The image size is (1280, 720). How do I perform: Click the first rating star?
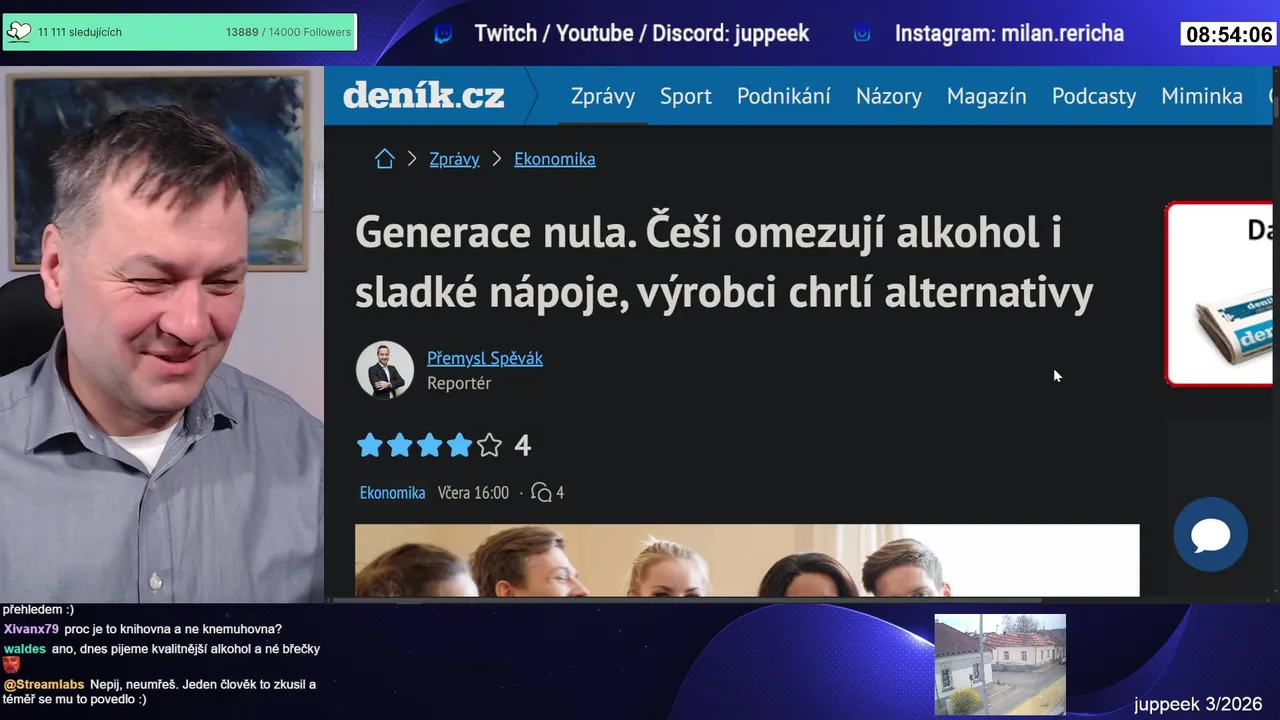pos(370,445)
